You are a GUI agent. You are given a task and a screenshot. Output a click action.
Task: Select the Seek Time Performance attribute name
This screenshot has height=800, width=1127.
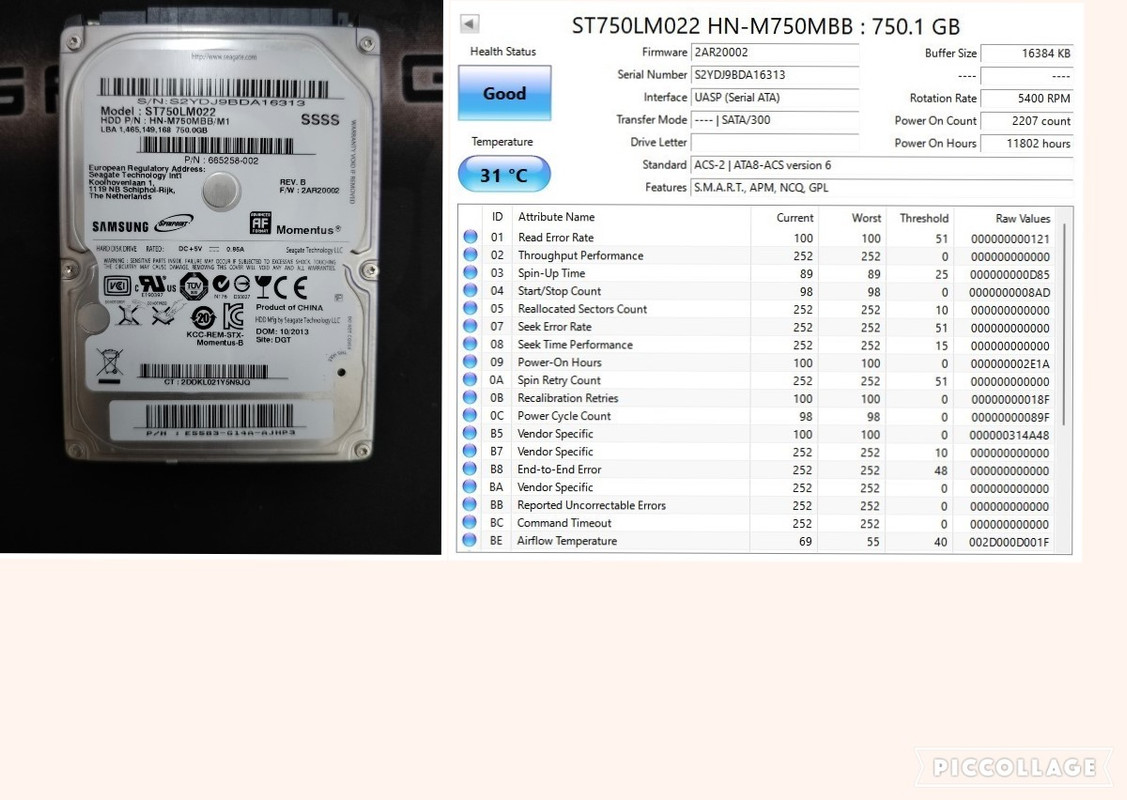(575, 344)
